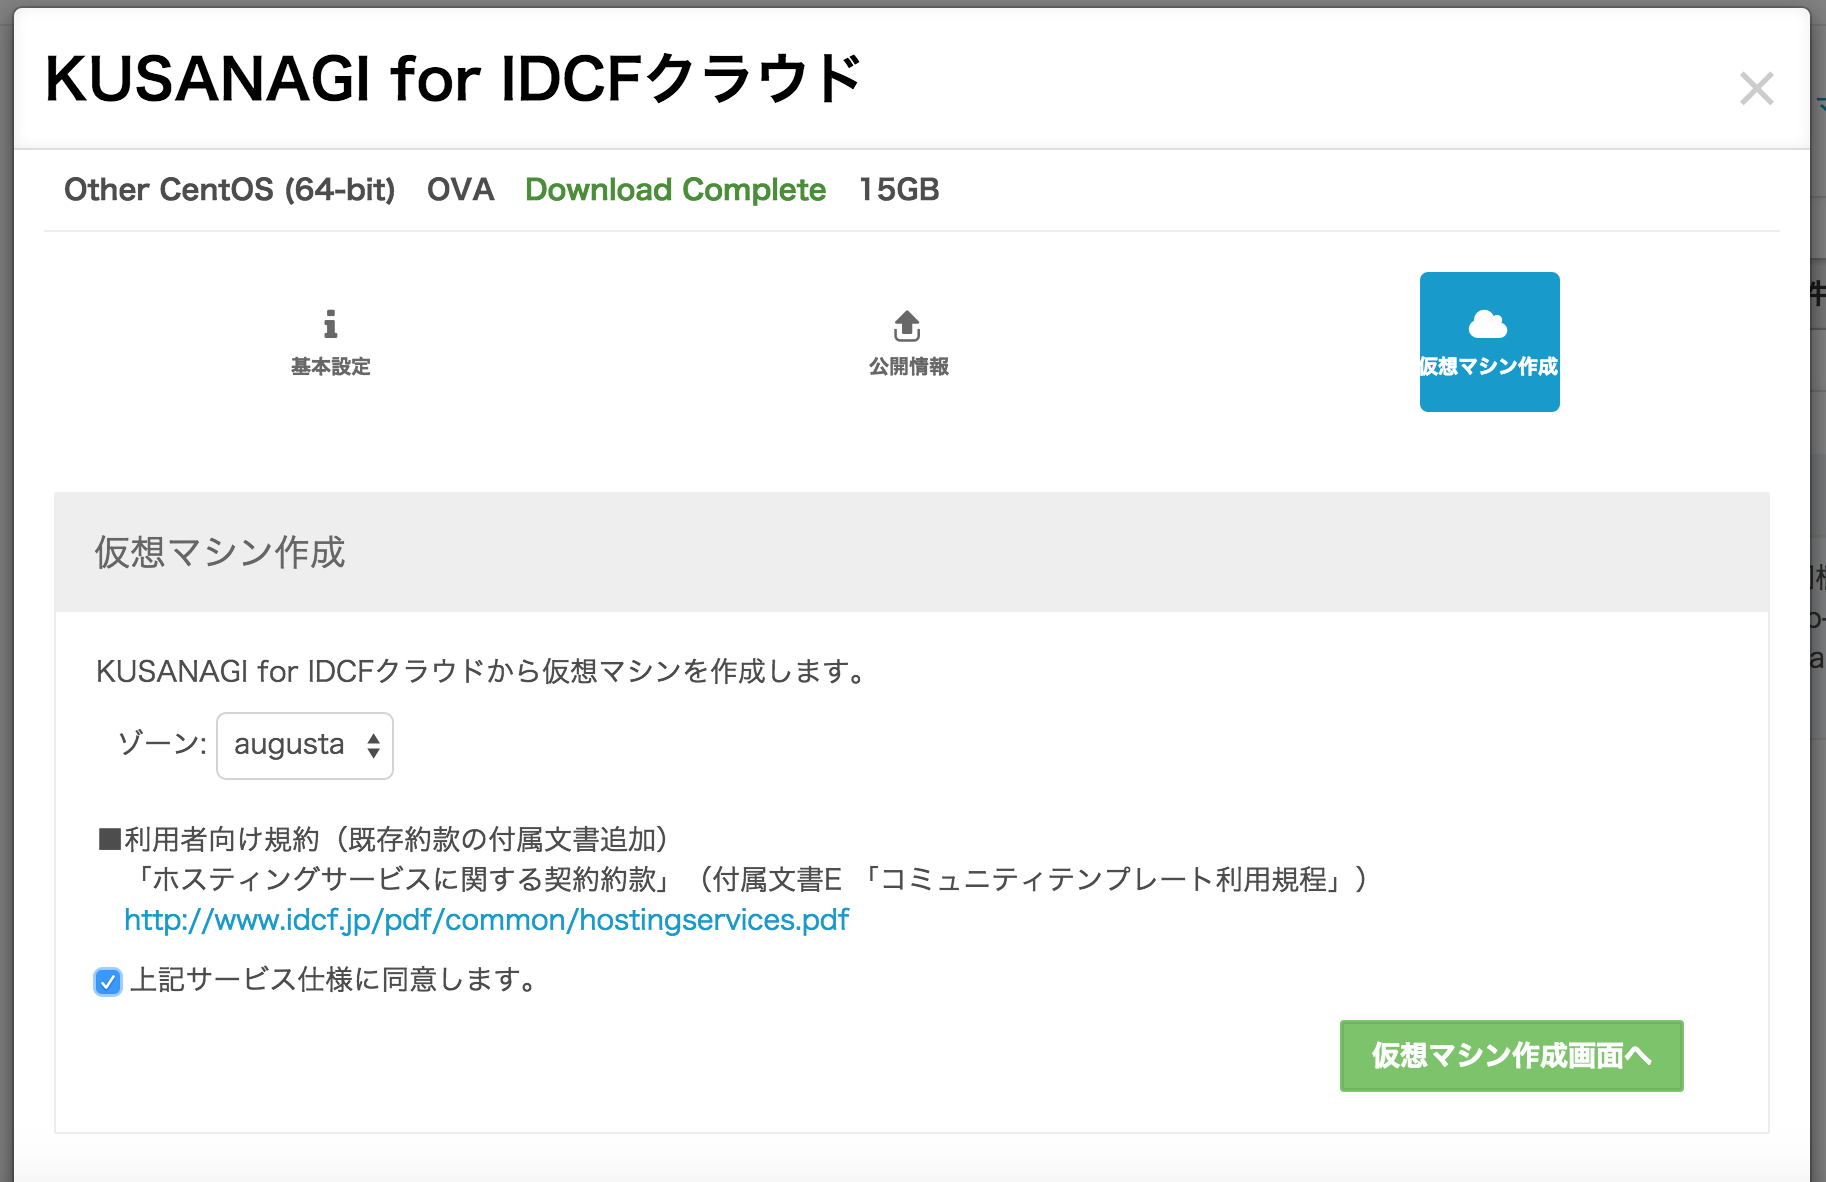Click the Other CentOS (64-bit) label
1826x1182 pixels.
(229, 190)
